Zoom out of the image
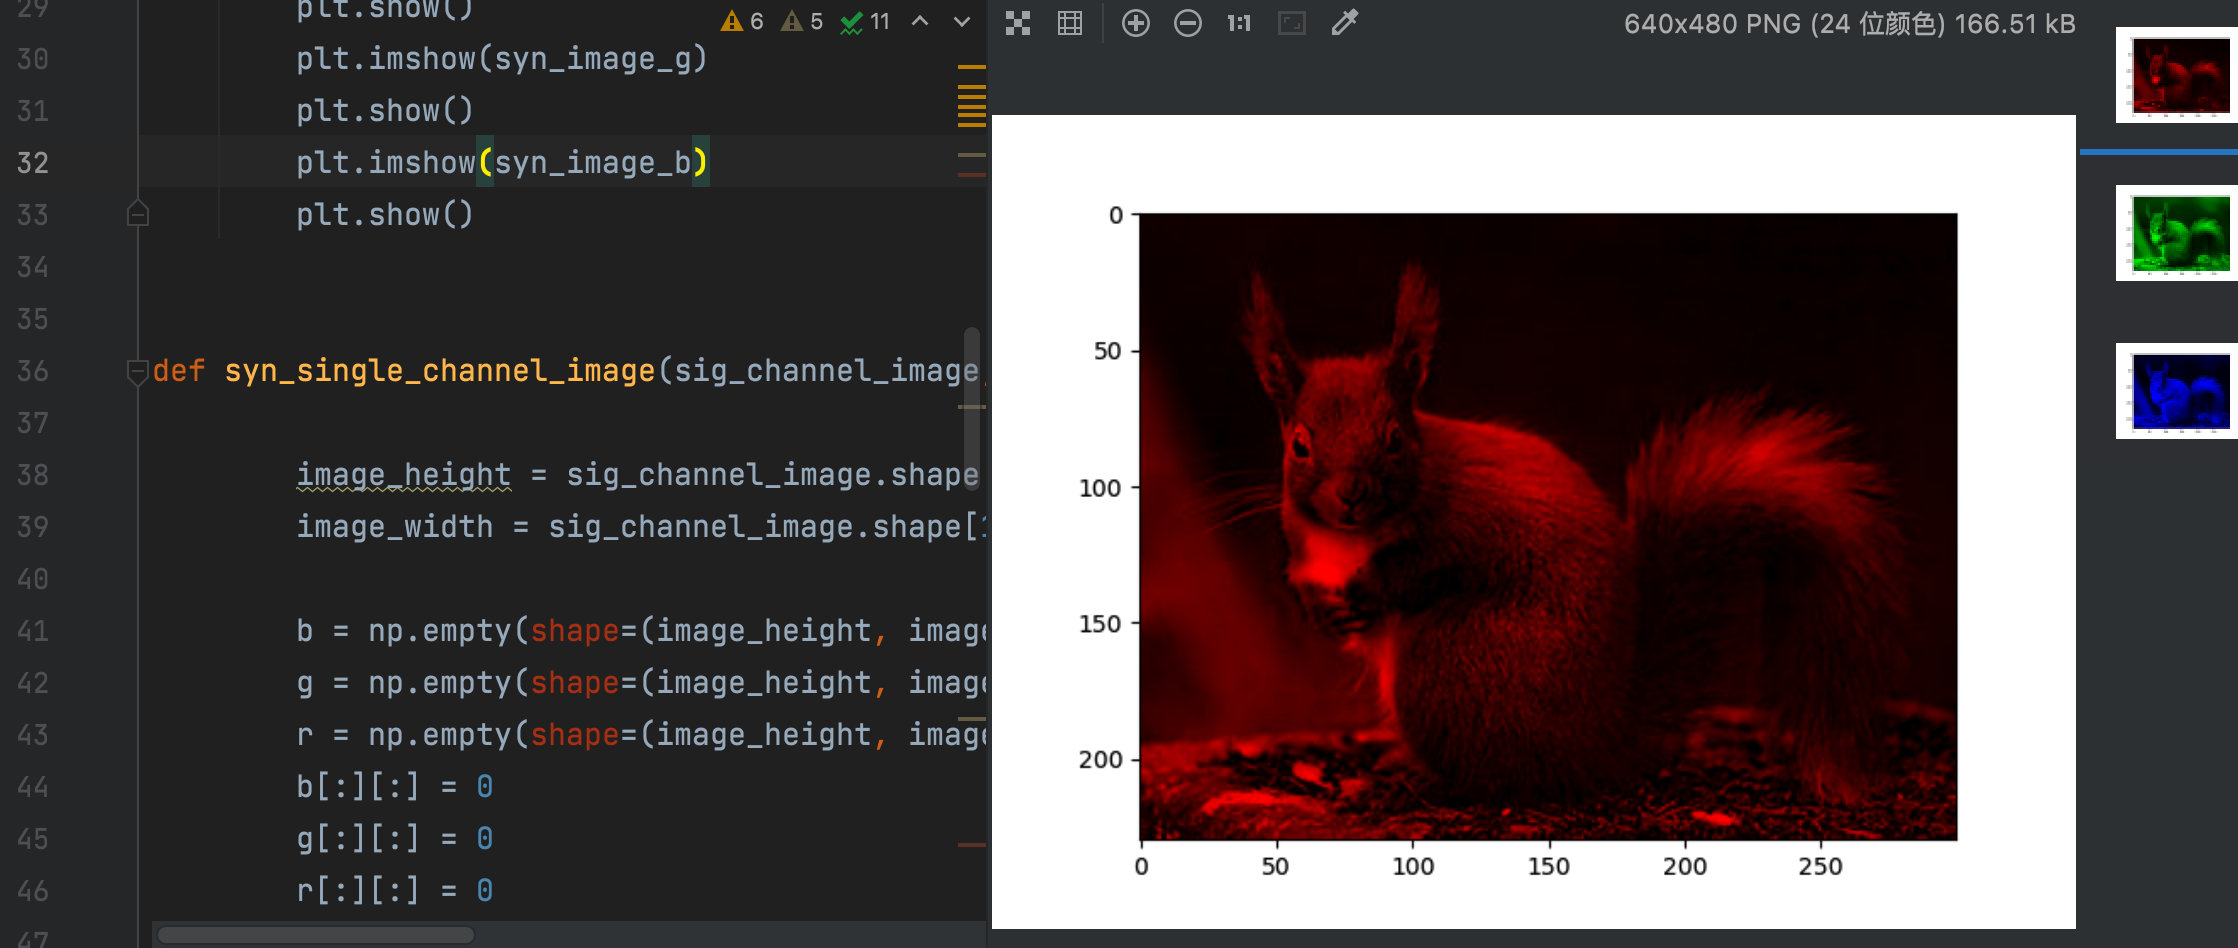 [x=1187, y=23]
